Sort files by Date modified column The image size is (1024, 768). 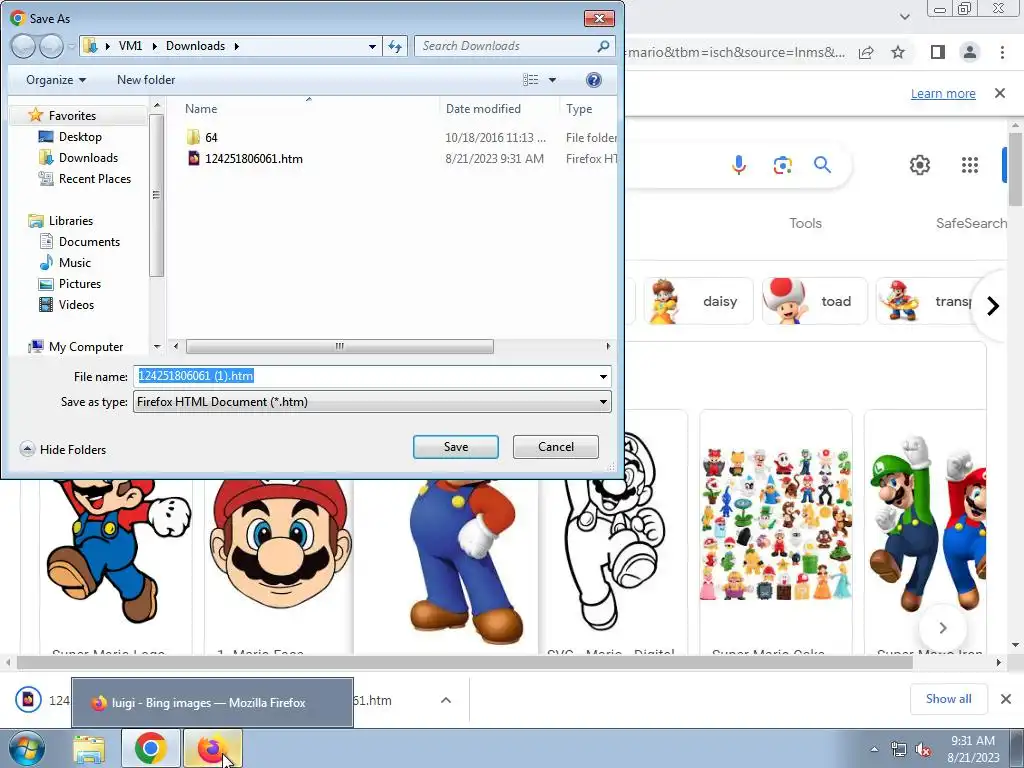483,109
